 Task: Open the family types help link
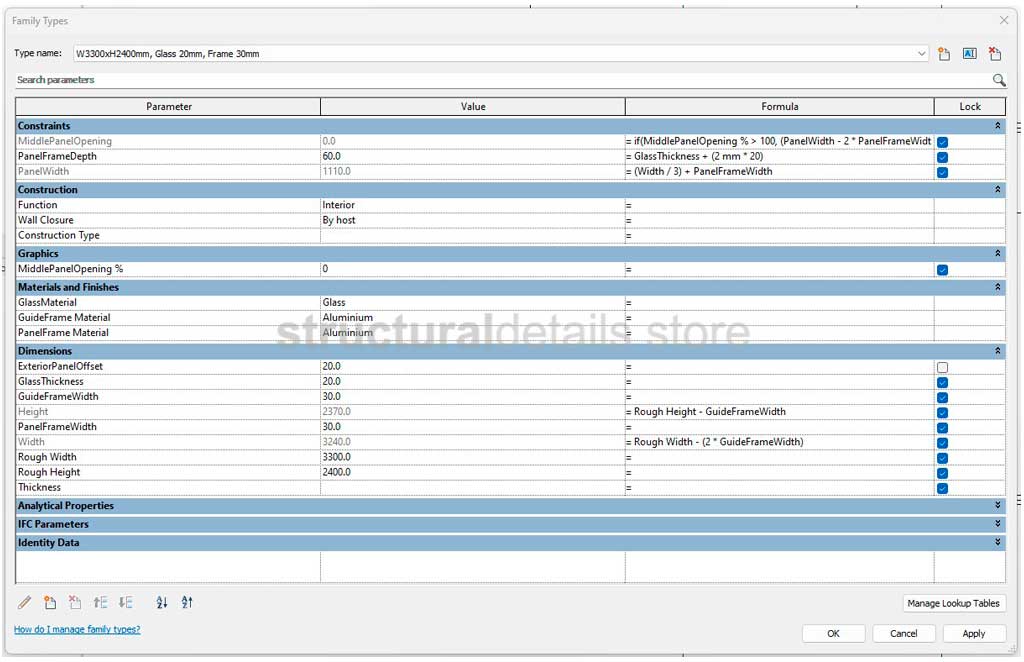(77, 629)
